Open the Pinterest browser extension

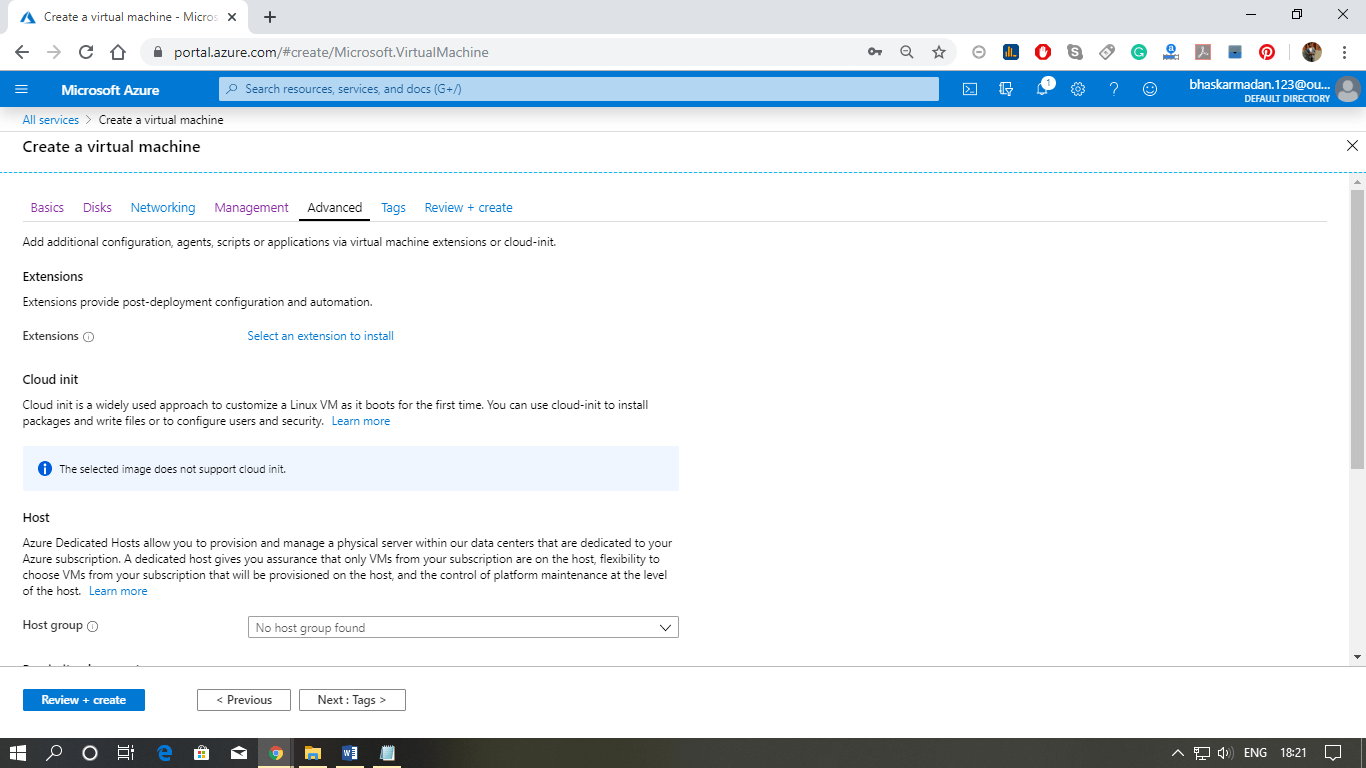[1267, 51]
